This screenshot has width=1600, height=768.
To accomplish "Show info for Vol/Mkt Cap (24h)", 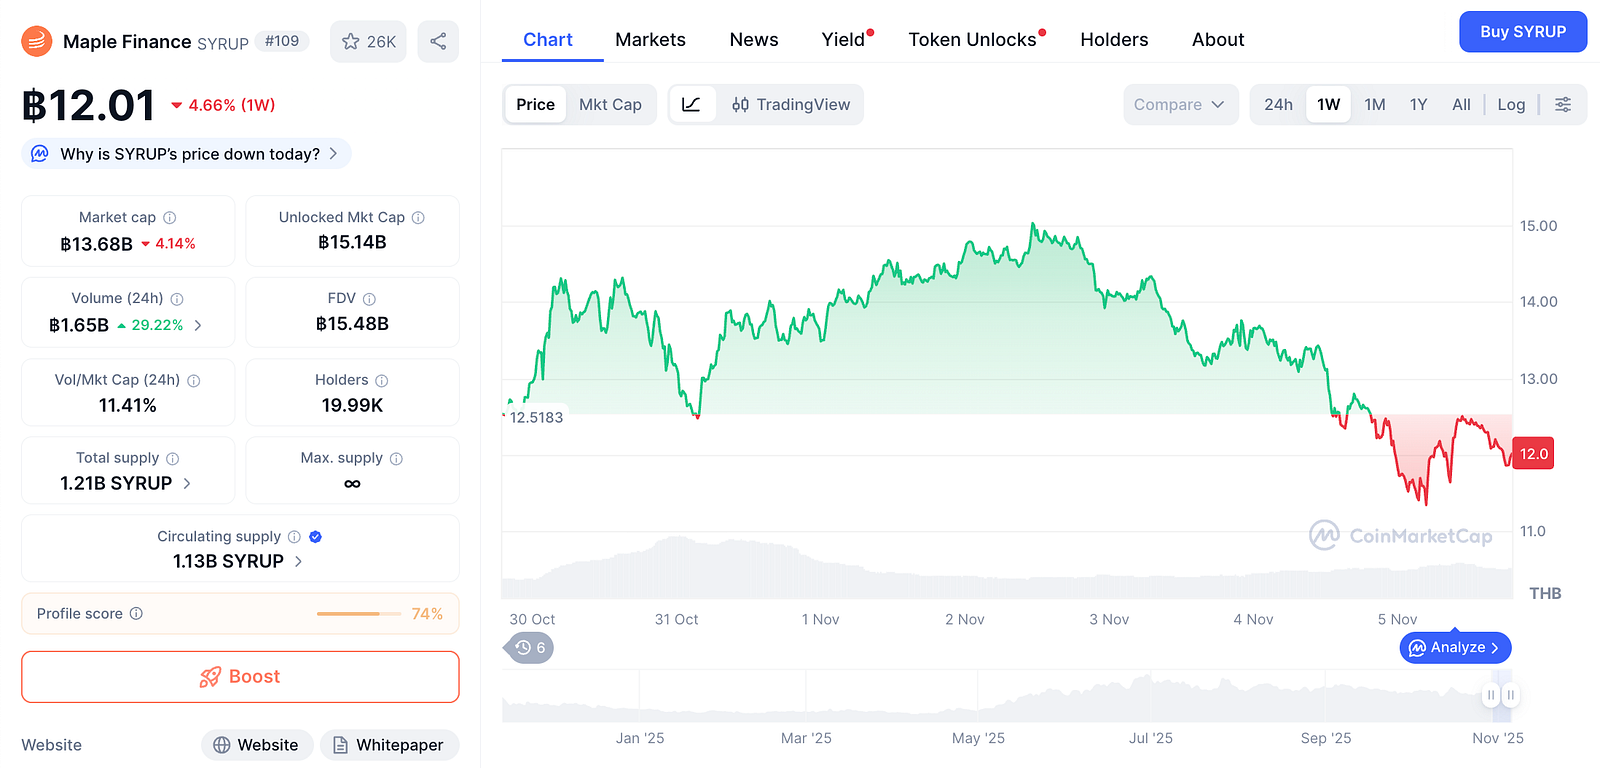I will 194,380.
